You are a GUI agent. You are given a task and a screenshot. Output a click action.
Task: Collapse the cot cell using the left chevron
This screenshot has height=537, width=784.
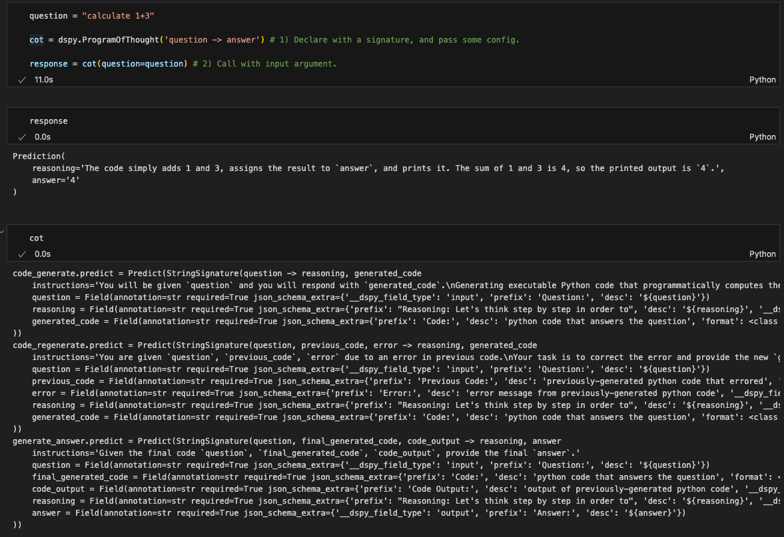pyautogui.click(x=3, y=231)
